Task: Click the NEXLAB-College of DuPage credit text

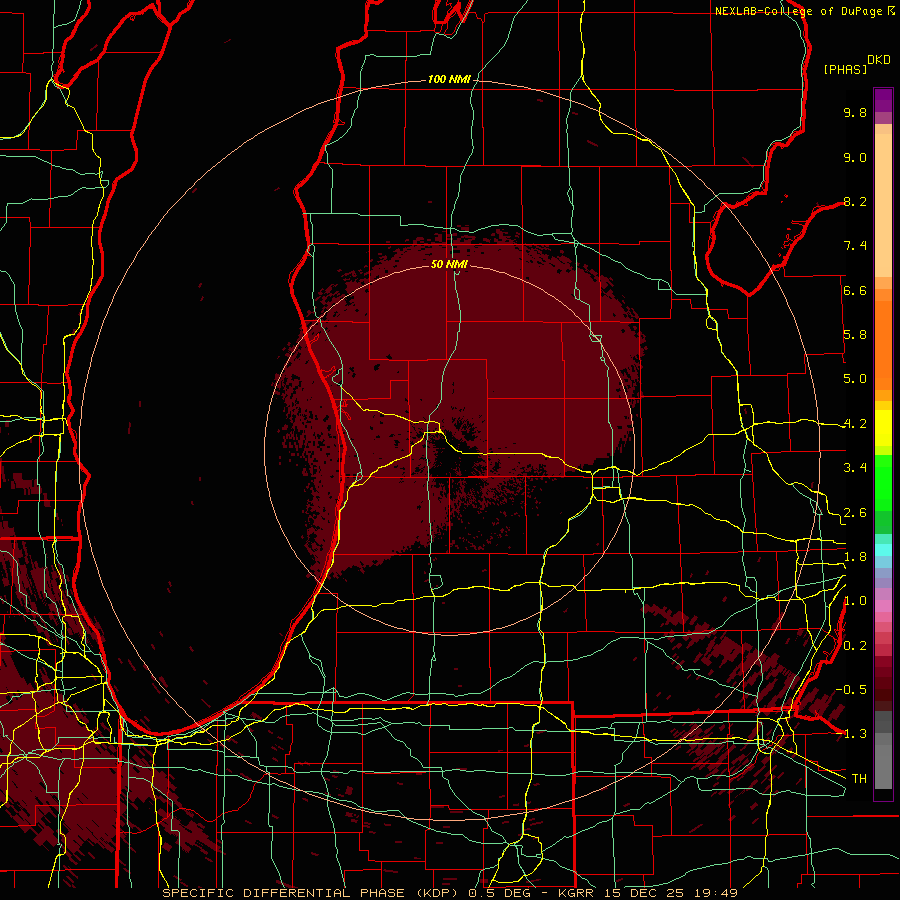Action: [x=798, y=11]
